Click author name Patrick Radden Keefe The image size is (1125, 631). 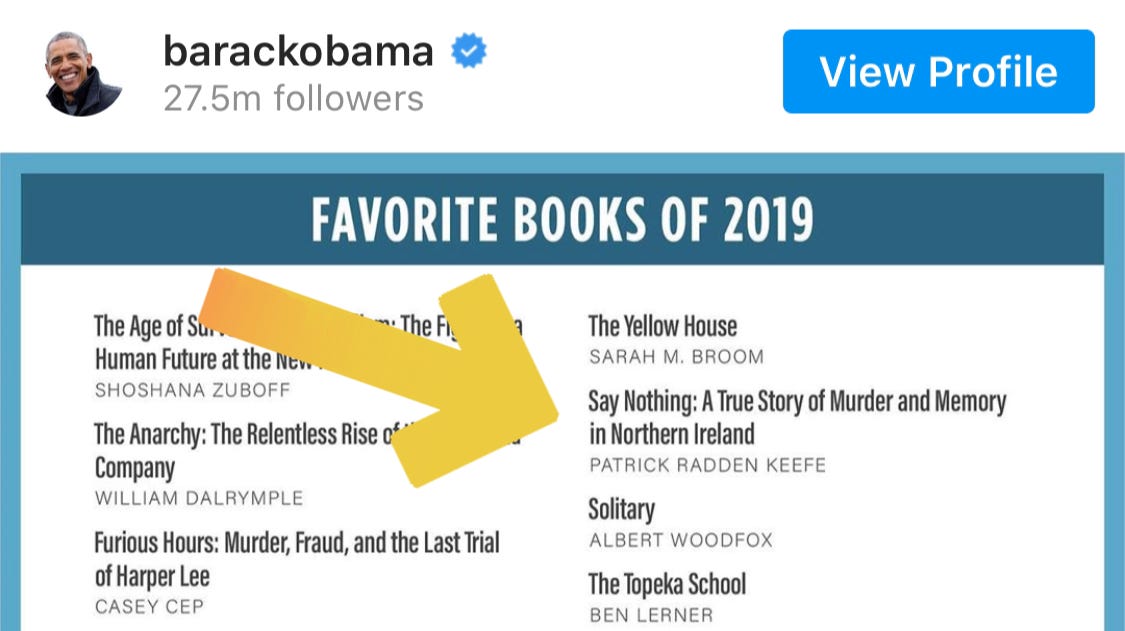(x=707, y=465)
